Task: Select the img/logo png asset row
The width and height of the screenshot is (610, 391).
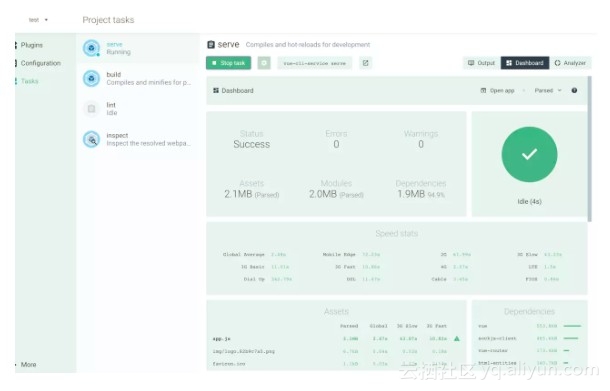Action: tap(336, 351)
